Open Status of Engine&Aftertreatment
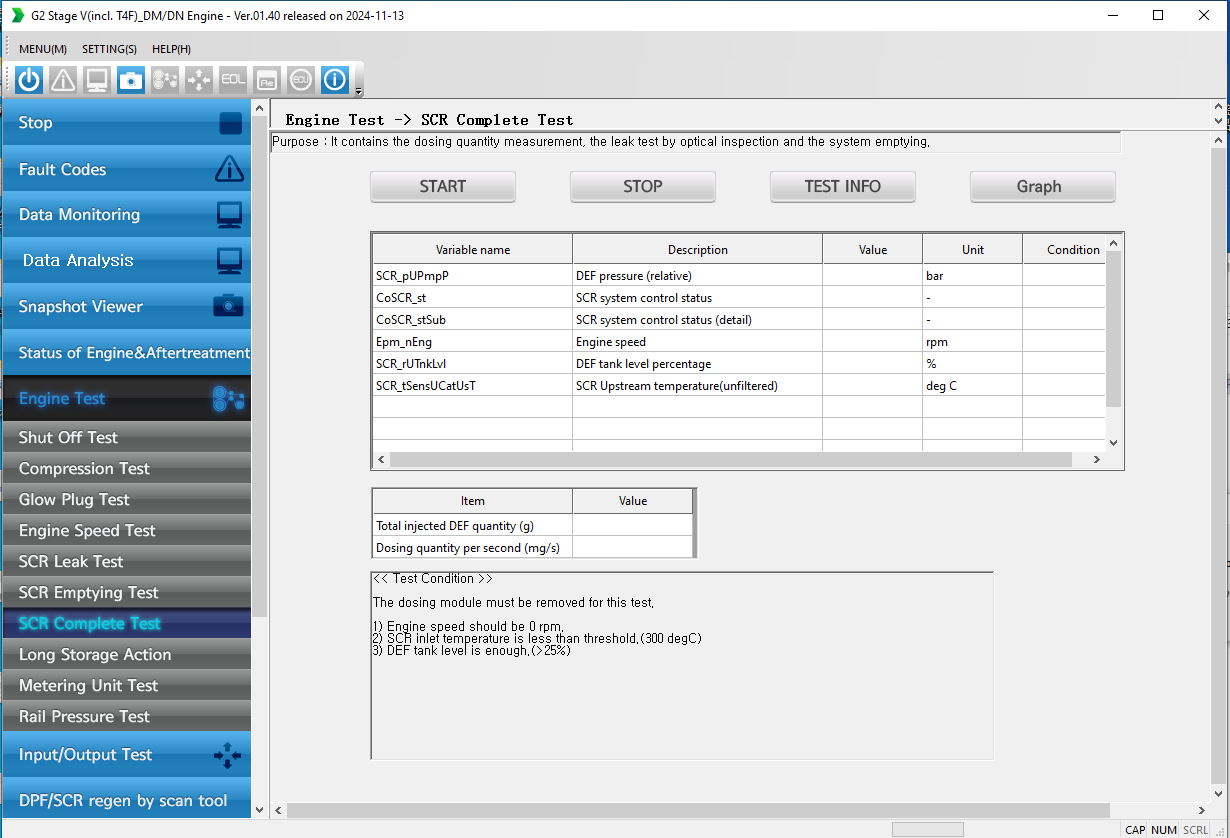Viewport: 1230px width, 838px height. [x=126, y=353]
